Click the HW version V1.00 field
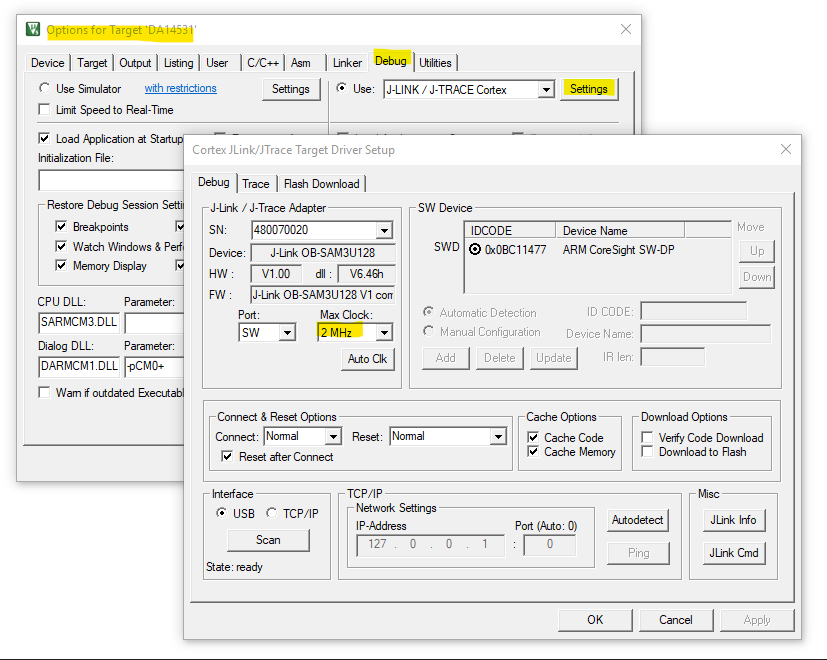 (276, 274)
